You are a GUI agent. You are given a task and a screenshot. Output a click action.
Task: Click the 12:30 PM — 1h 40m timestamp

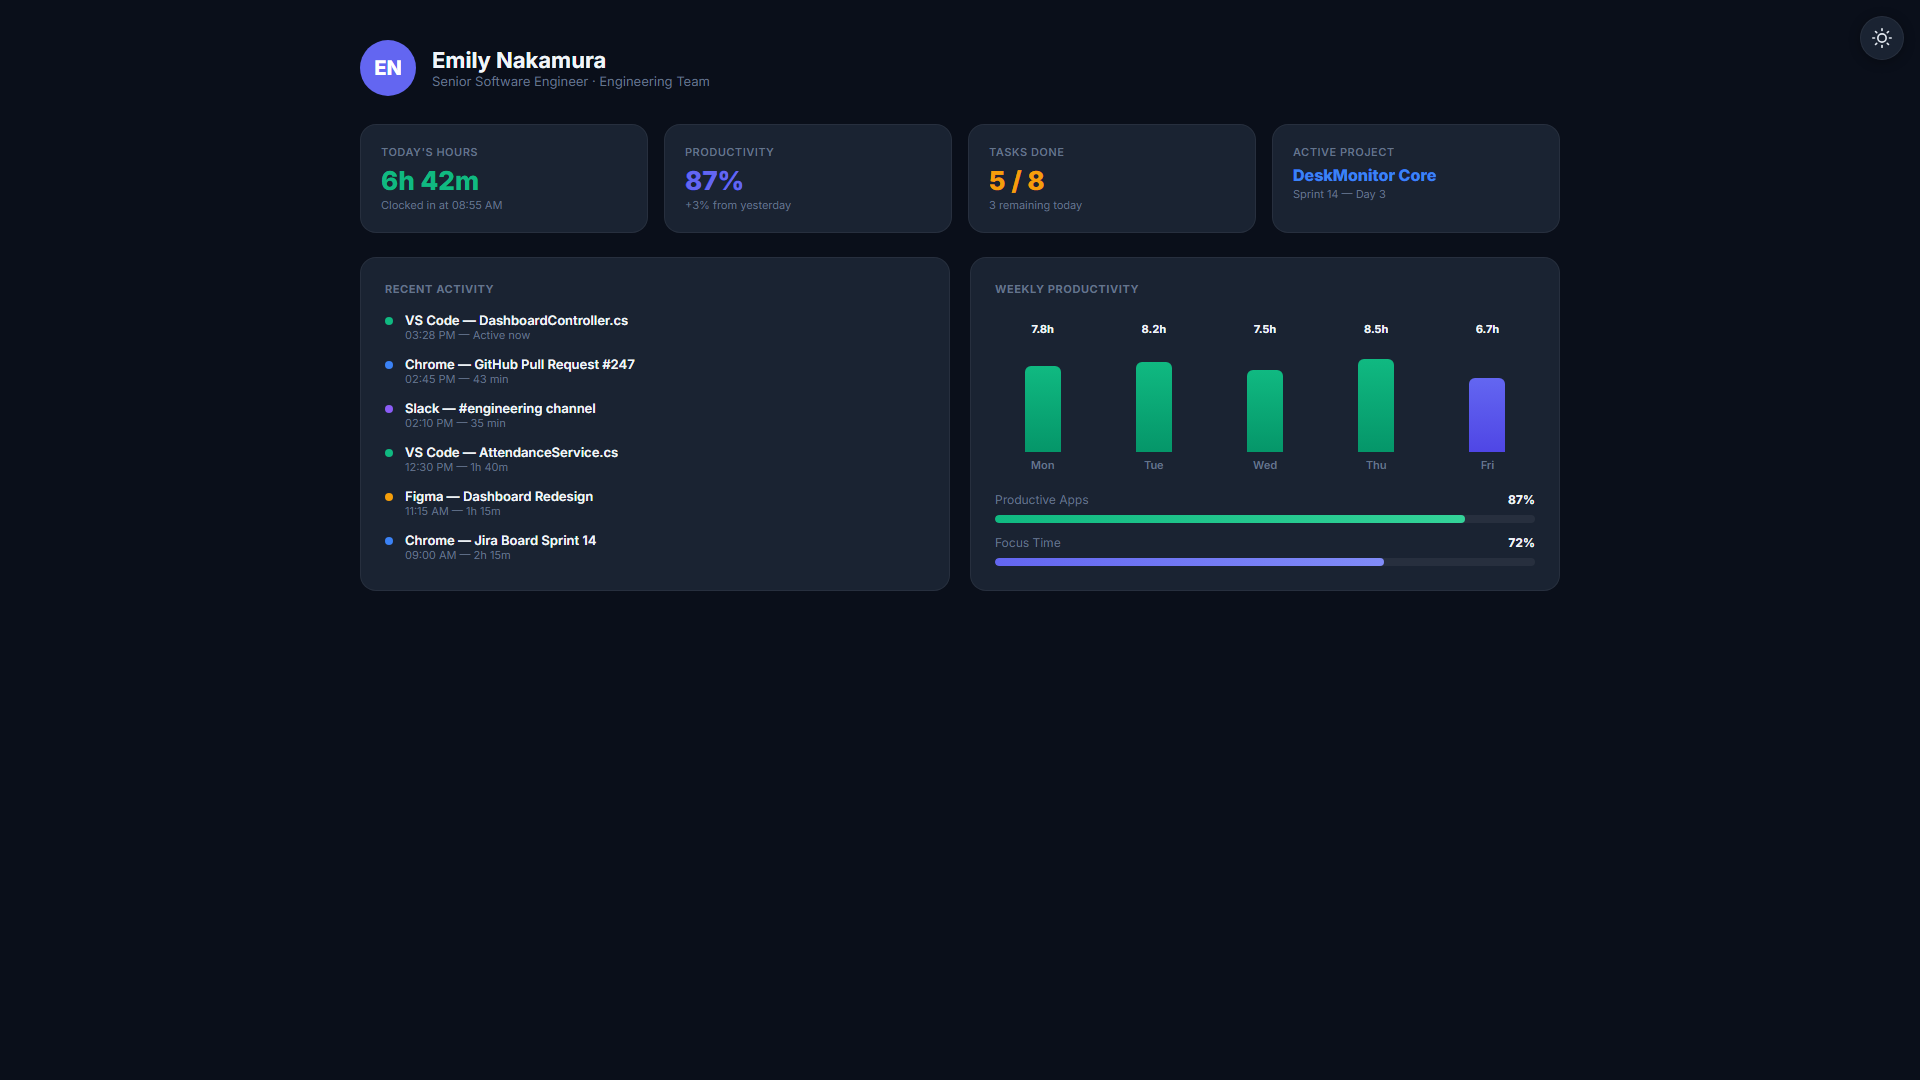[x=456, y=467]
